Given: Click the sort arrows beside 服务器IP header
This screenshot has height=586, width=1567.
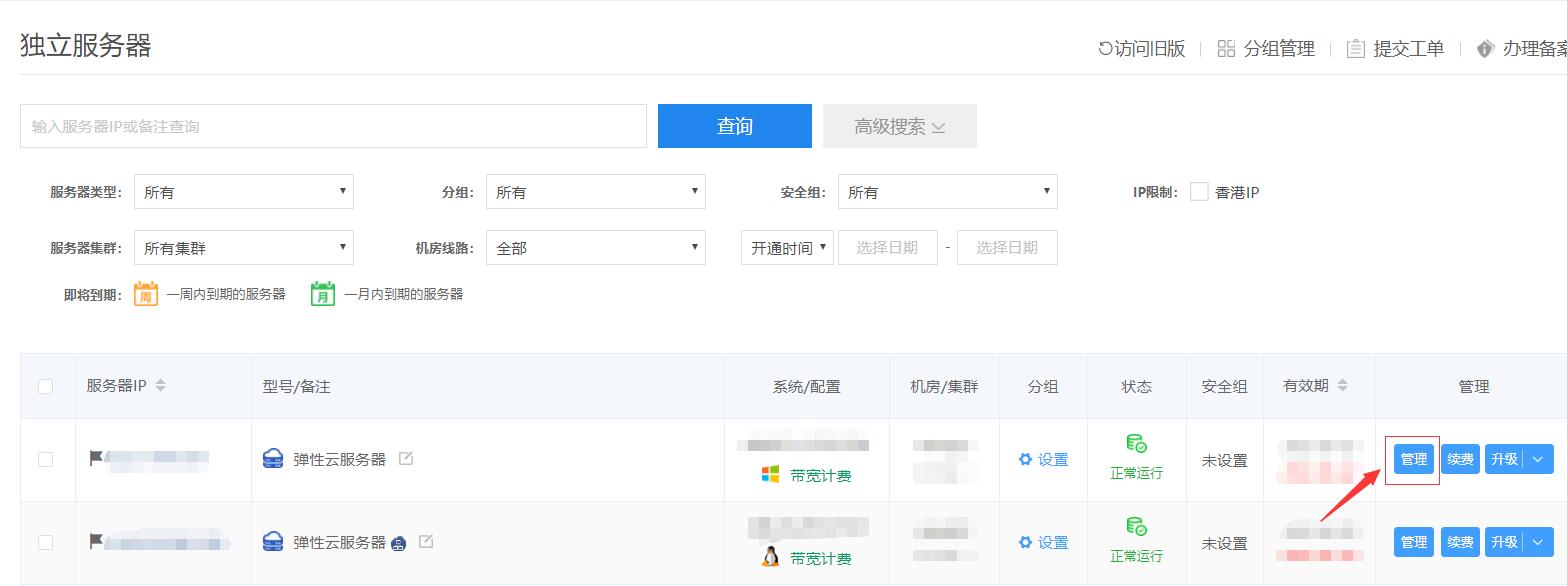Looking at the screenshot, I should (x=161, y=386).
